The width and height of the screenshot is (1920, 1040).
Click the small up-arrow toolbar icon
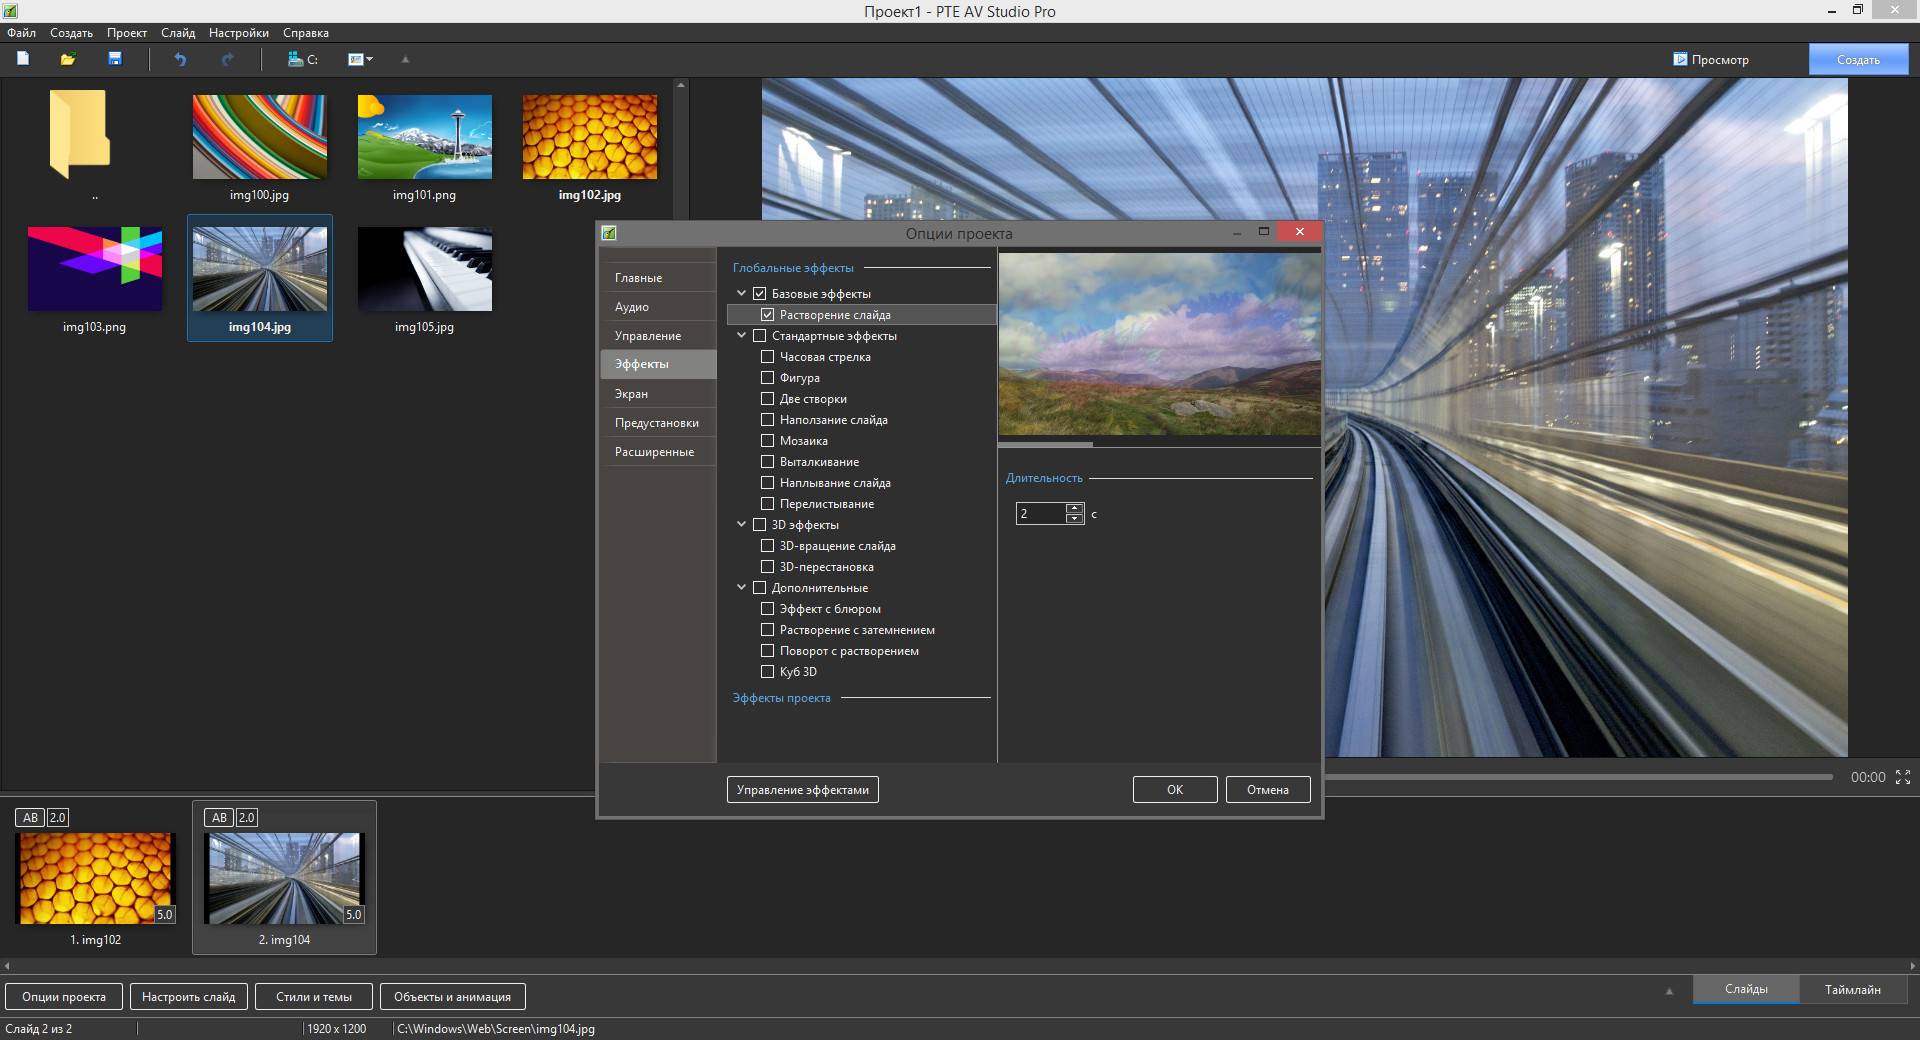point(405,59)
